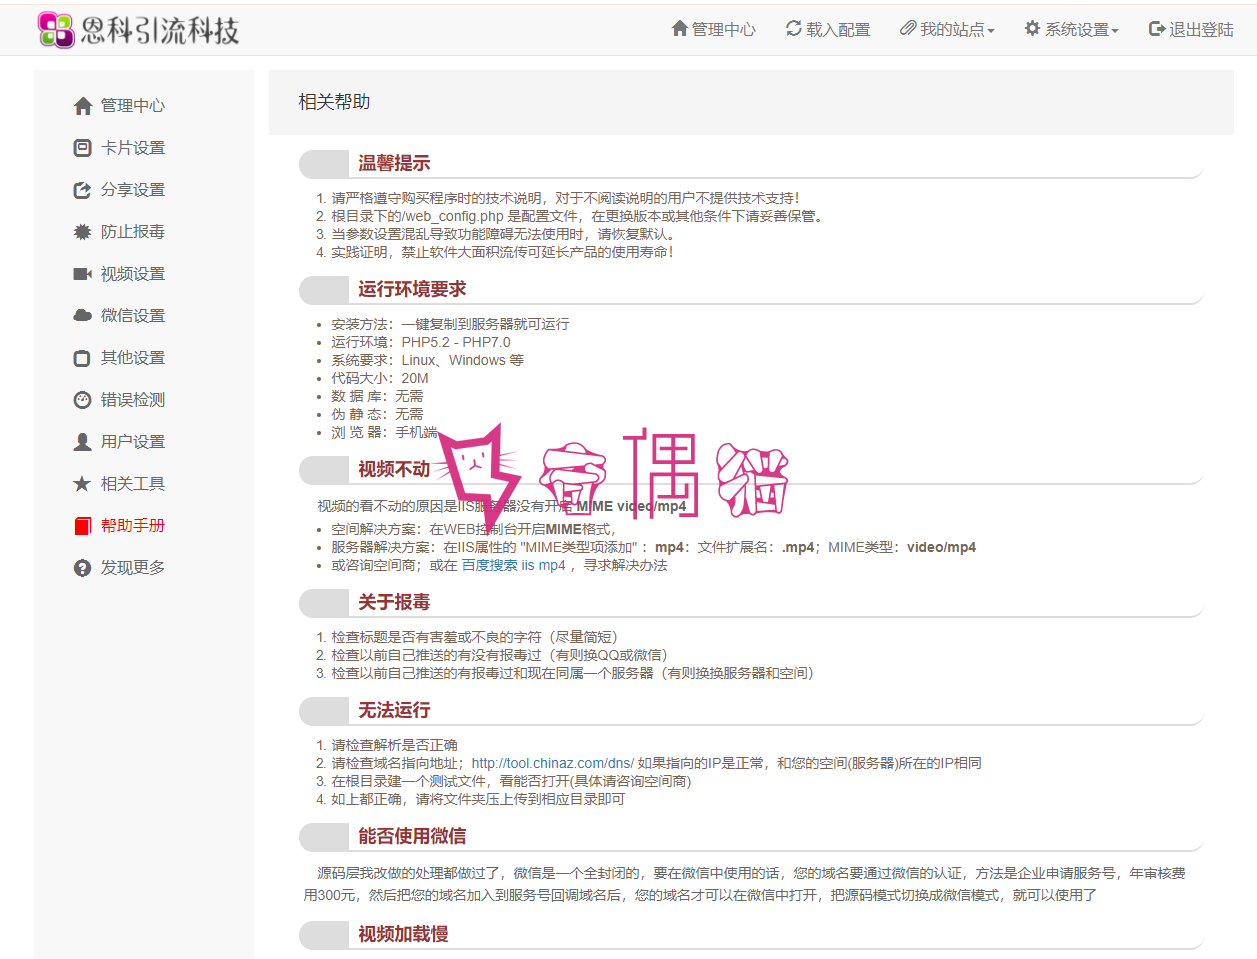
Task: Click the home icon beside top 管理中心
Action: tap(680, 29)
